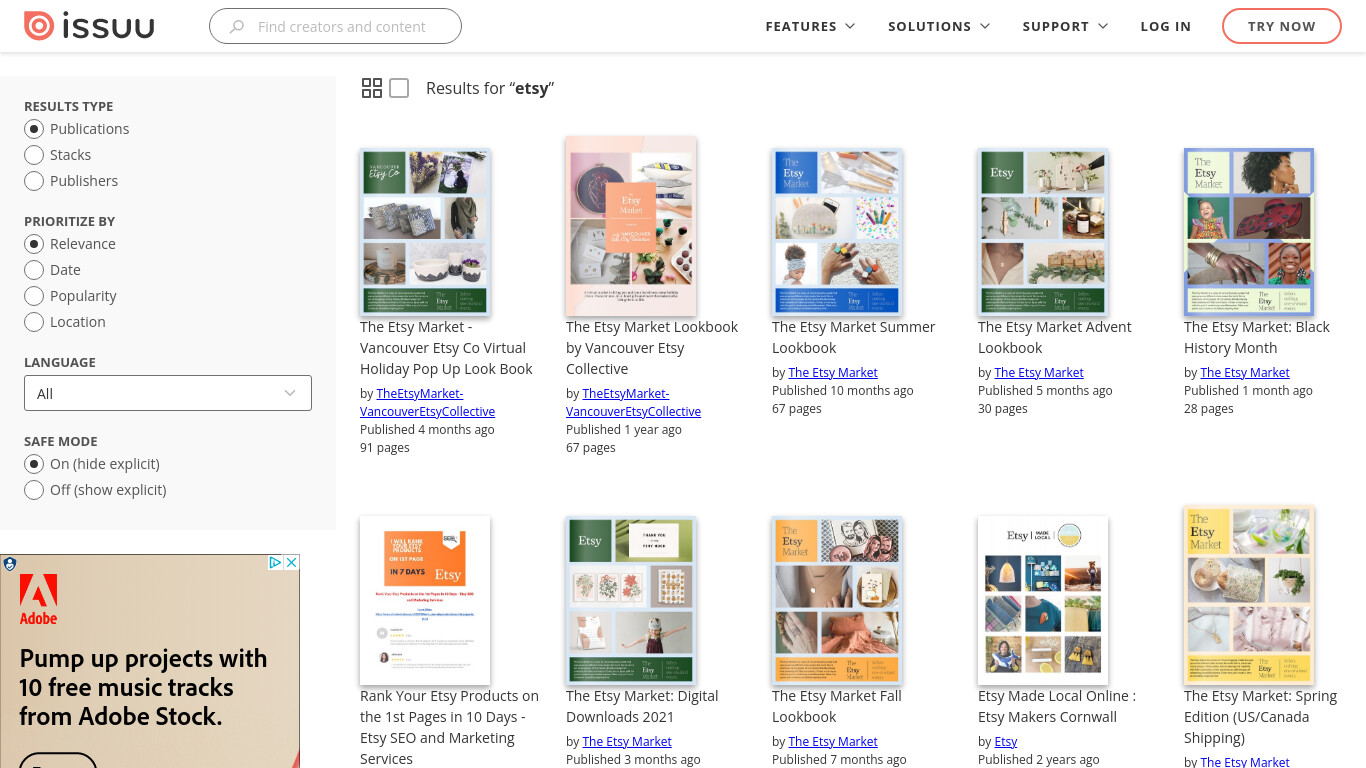The height and width of the screenshot is (768, 1366).
Task: Expand the Support menu
Action: click(1065, 27)
